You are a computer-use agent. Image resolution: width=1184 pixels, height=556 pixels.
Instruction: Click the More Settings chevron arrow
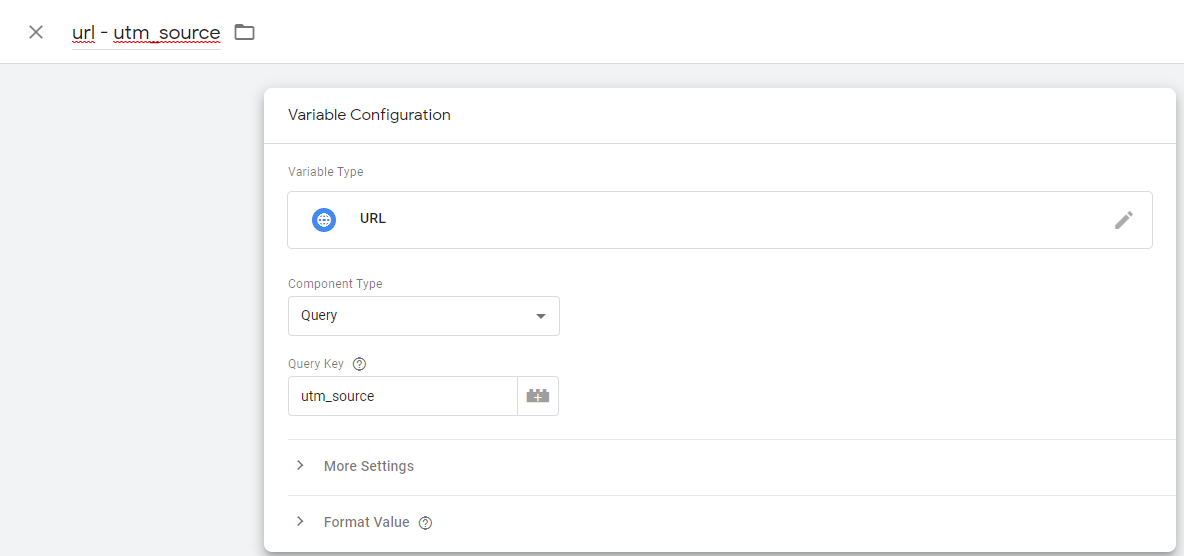click(x=301, y=465)
